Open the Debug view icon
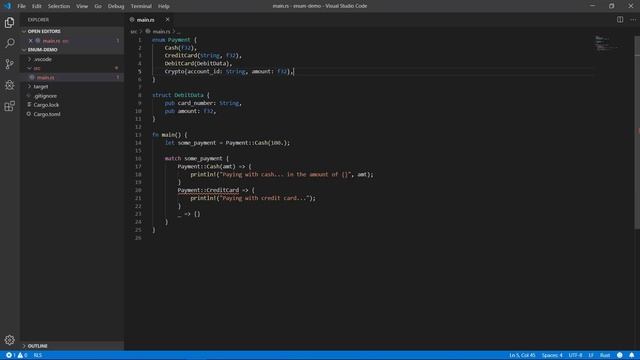 point(9,85)
